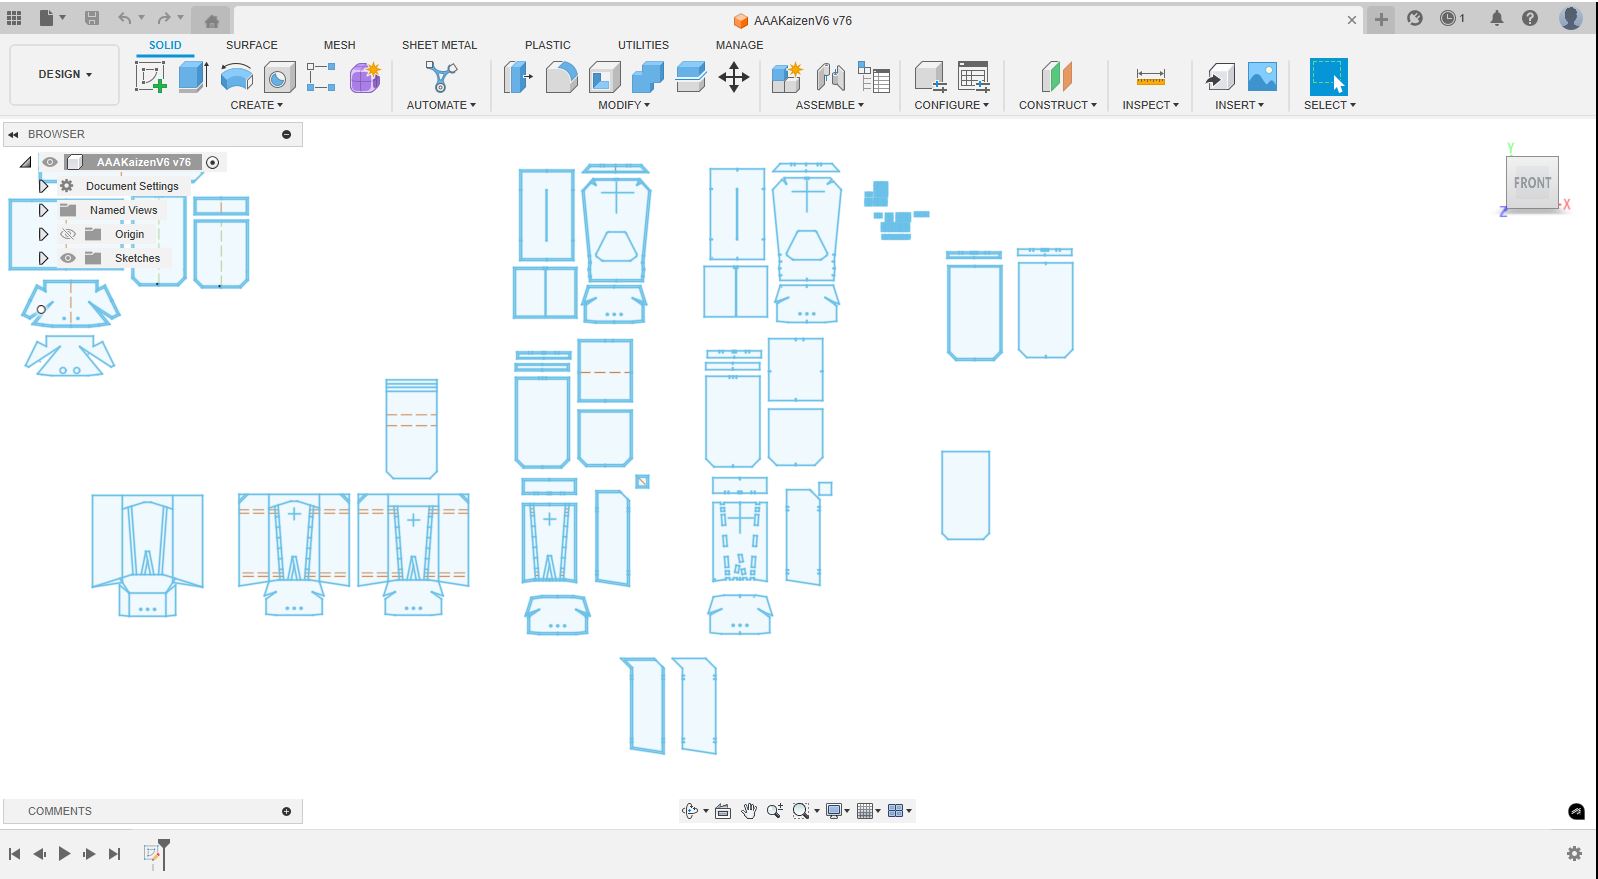Expand the Named Views folder
This screenshot has width=1598, height=879.
point(43,210)
